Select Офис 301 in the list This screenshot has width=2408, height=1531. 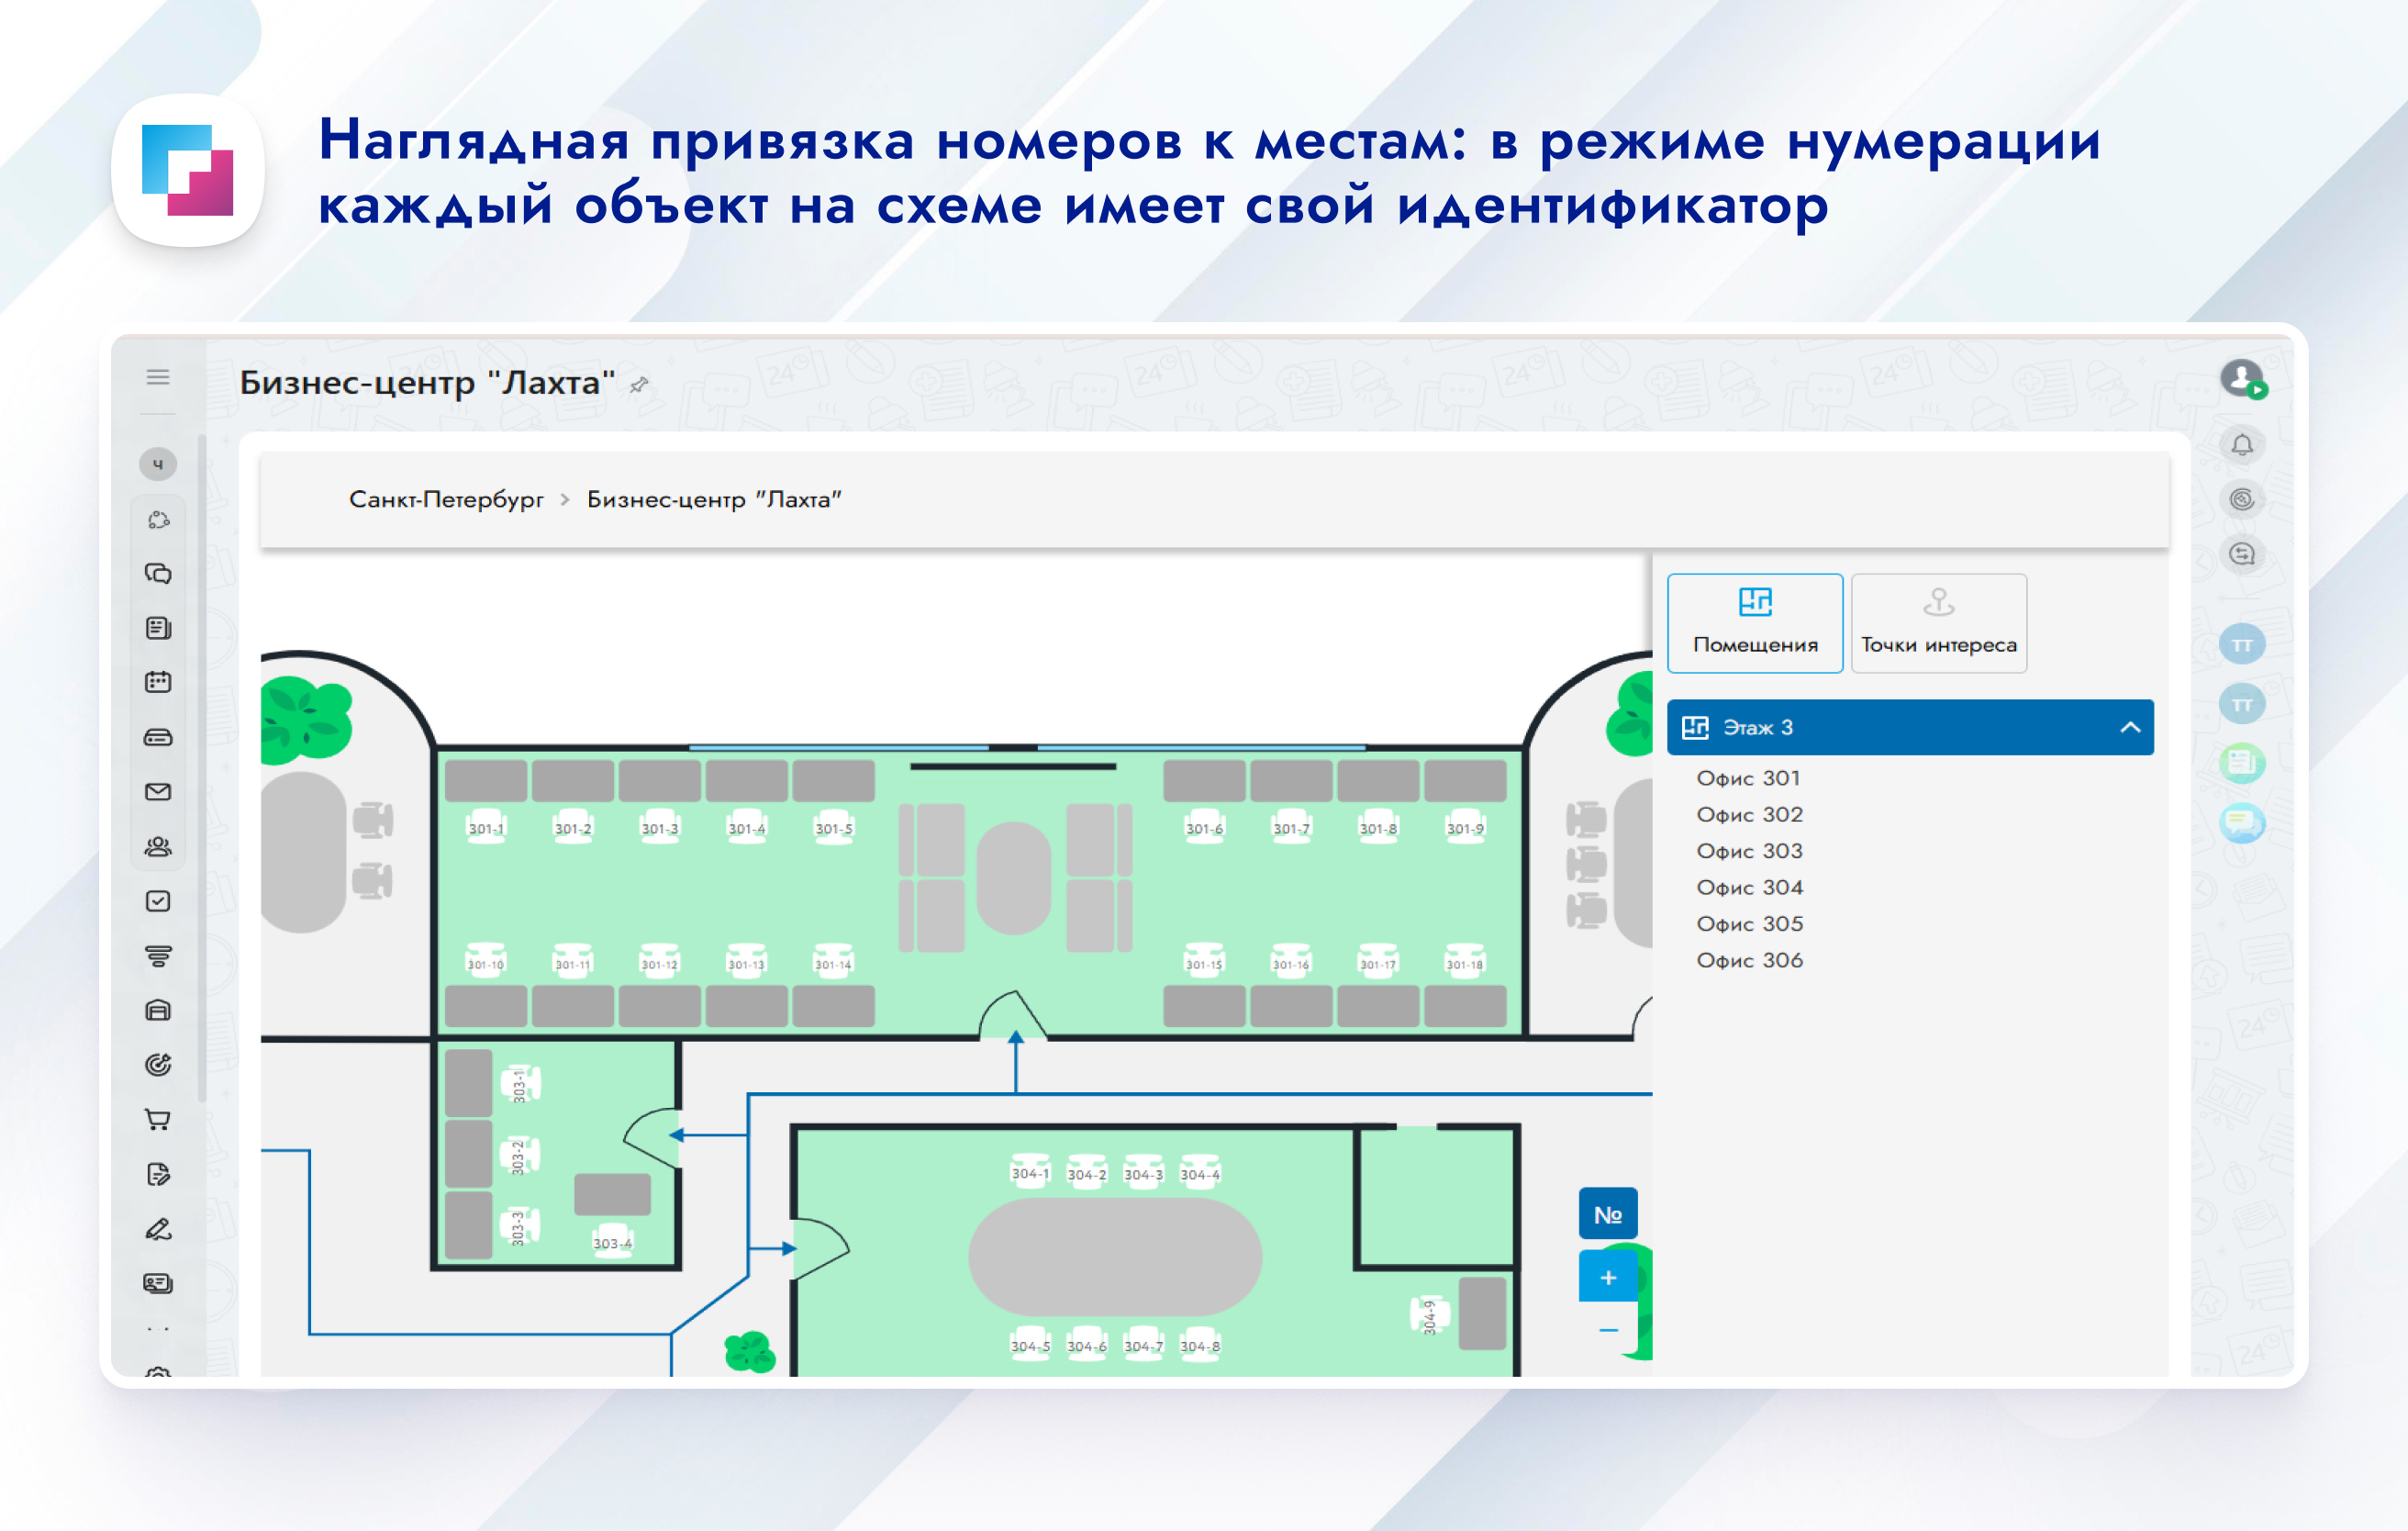(1749, 778)
